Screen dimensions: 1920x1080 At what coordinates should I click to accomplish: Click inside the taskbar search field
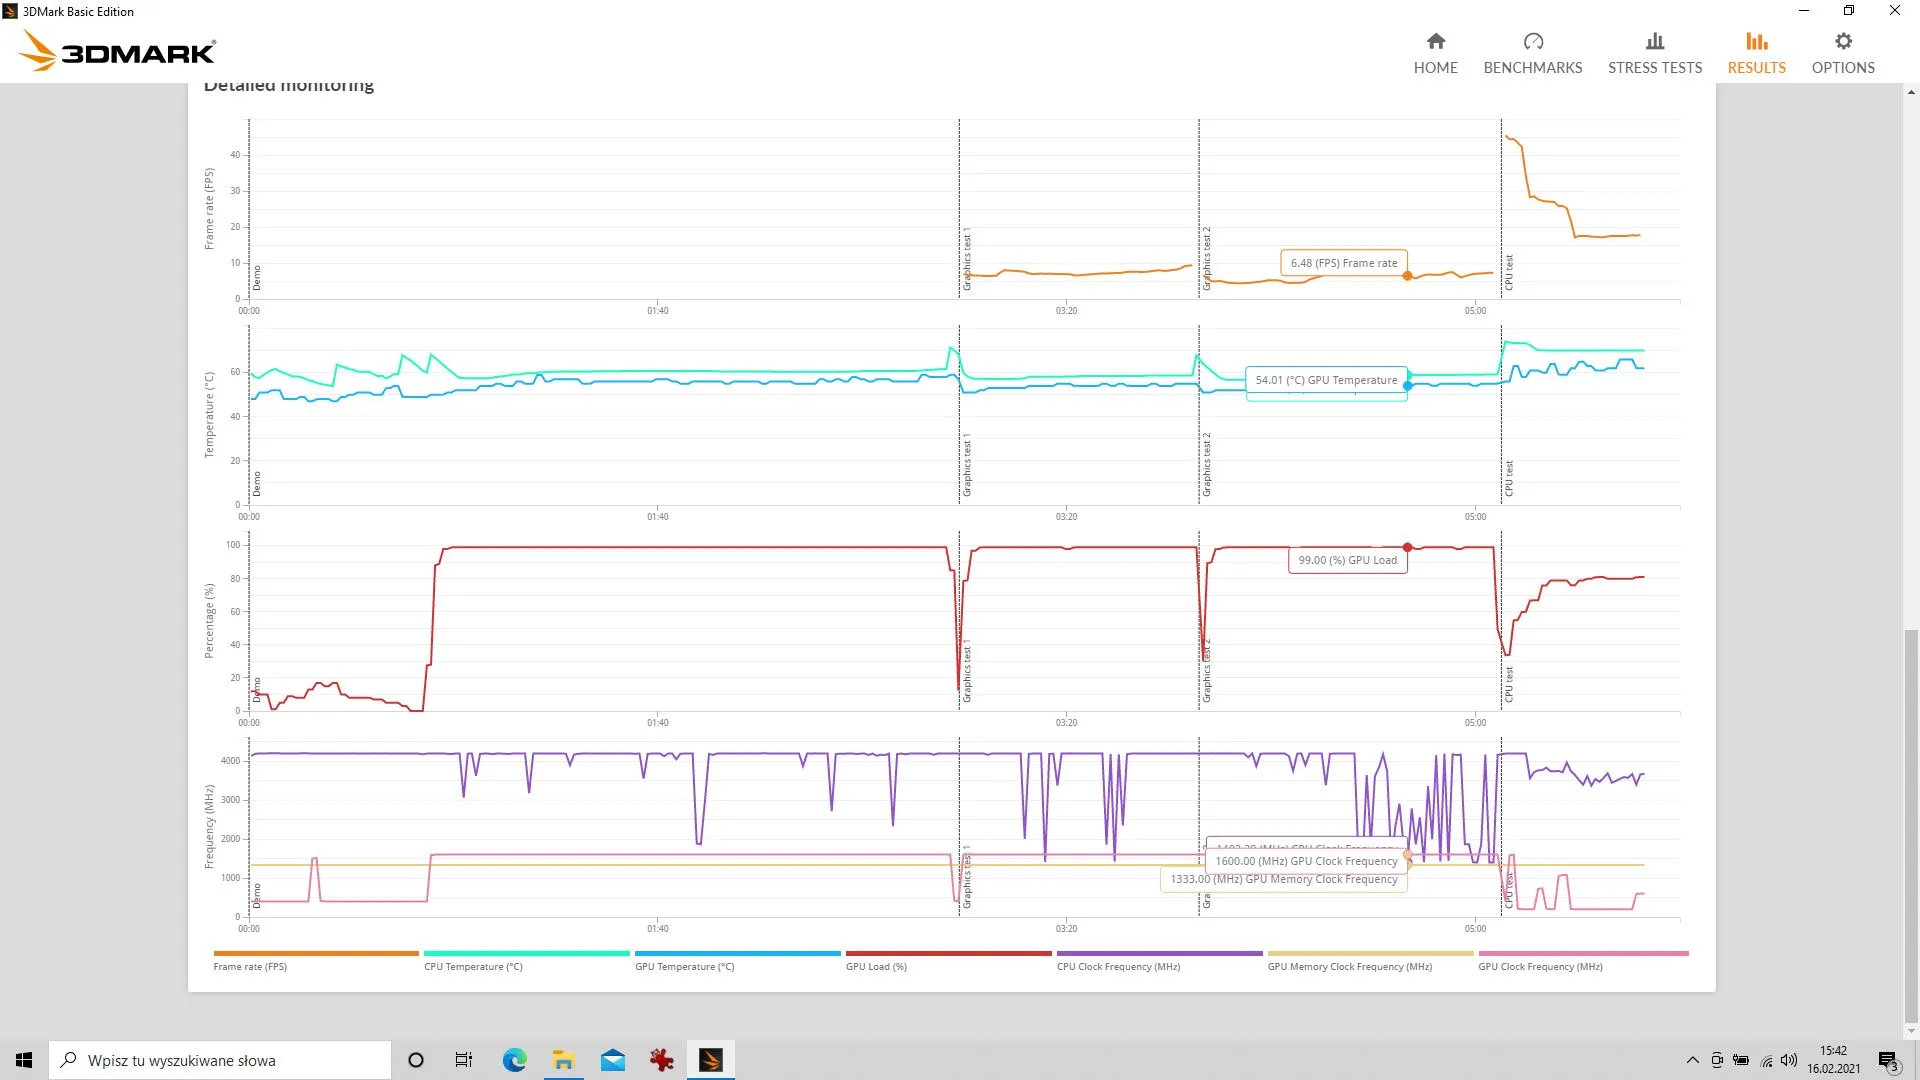click(220, 1059)
